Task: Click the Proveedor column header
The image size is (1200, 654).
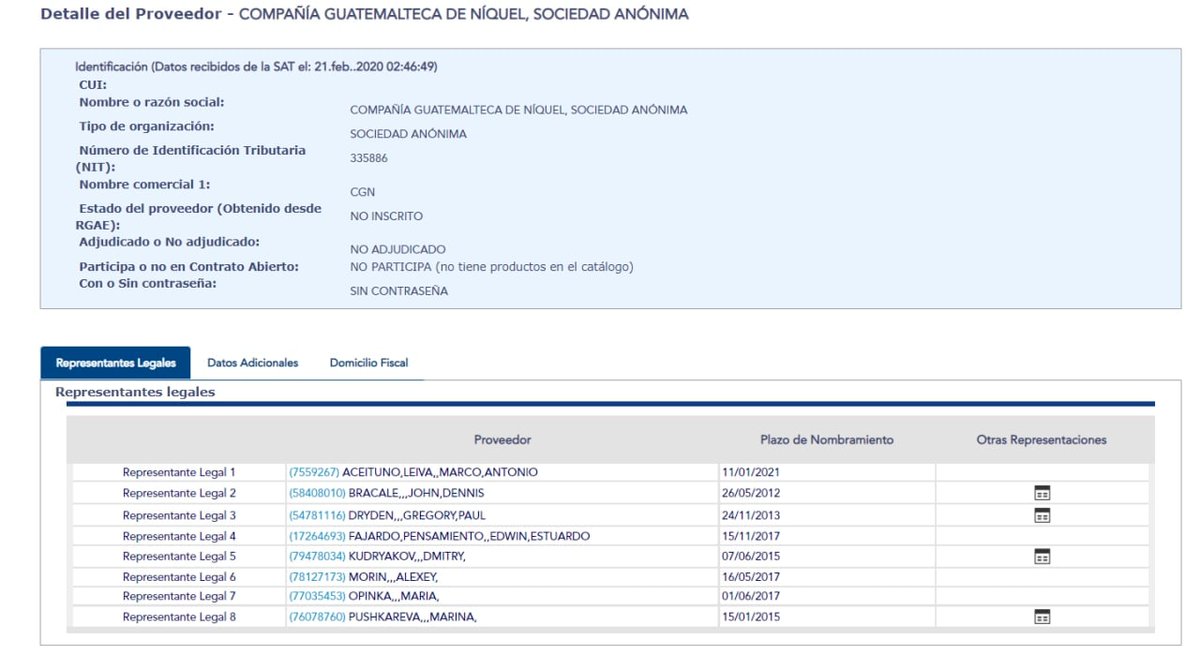Action: tap(502, 440)
